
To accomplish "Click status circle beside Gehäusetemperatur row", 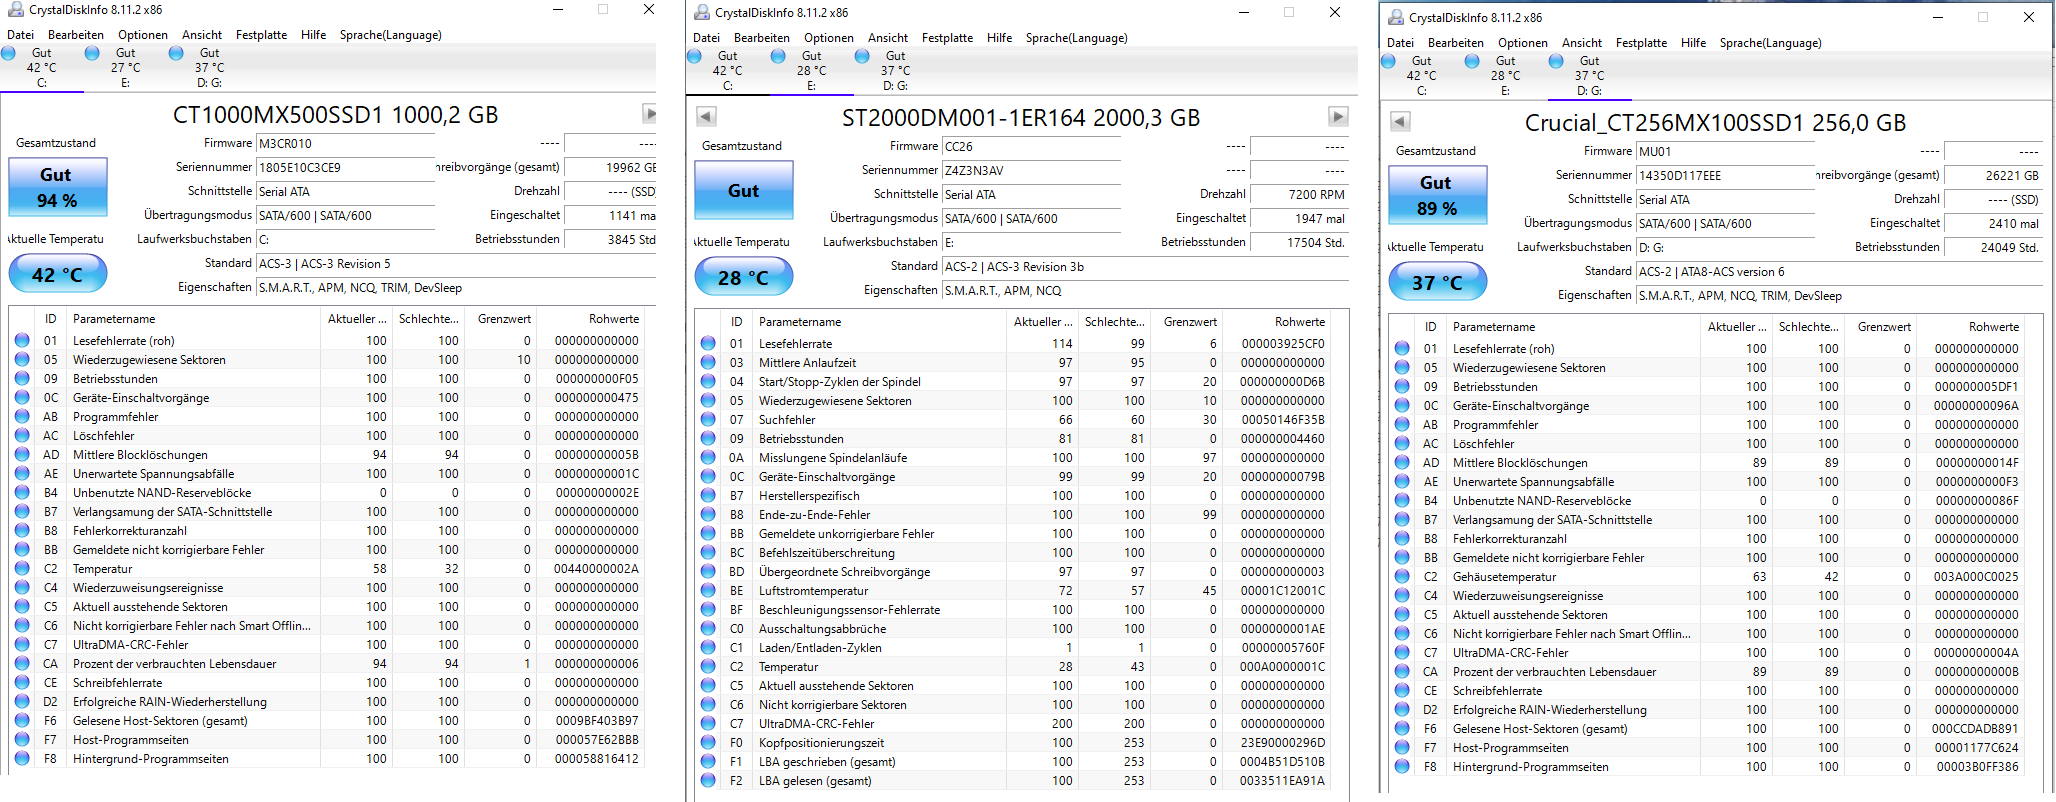I will point(1402,576).
